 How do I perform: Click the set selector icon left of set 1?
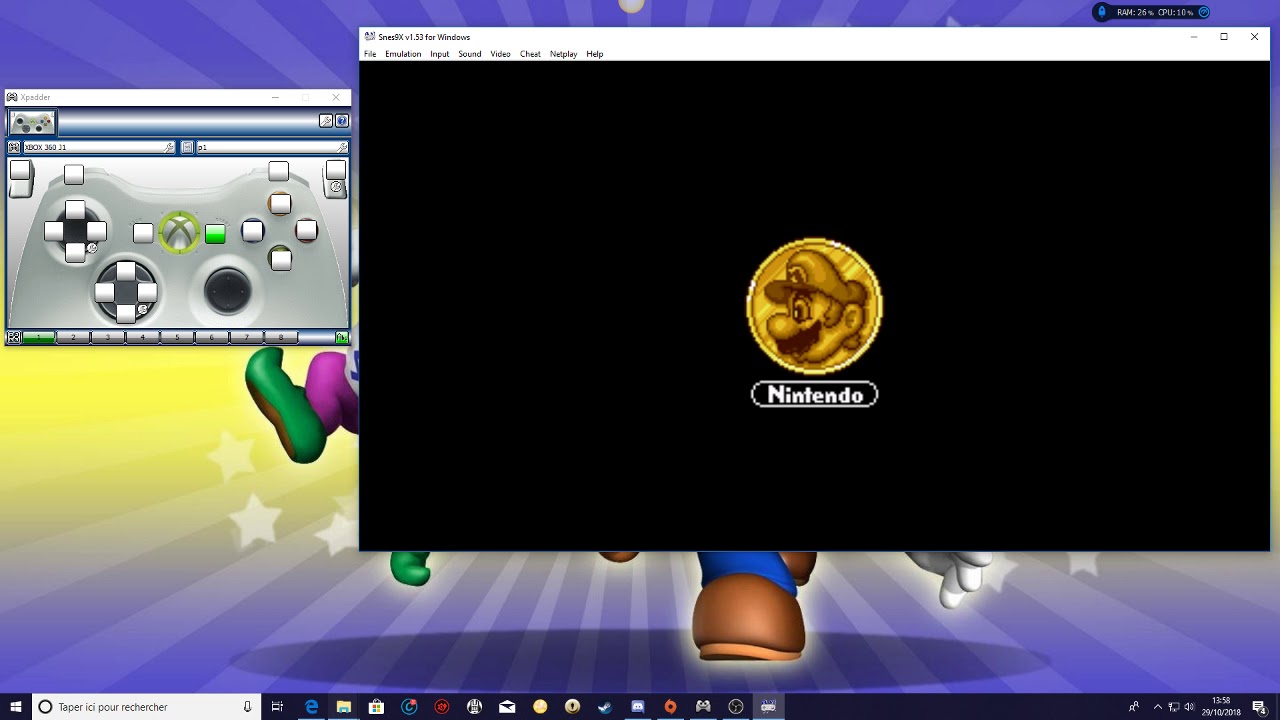coord(14,338)
